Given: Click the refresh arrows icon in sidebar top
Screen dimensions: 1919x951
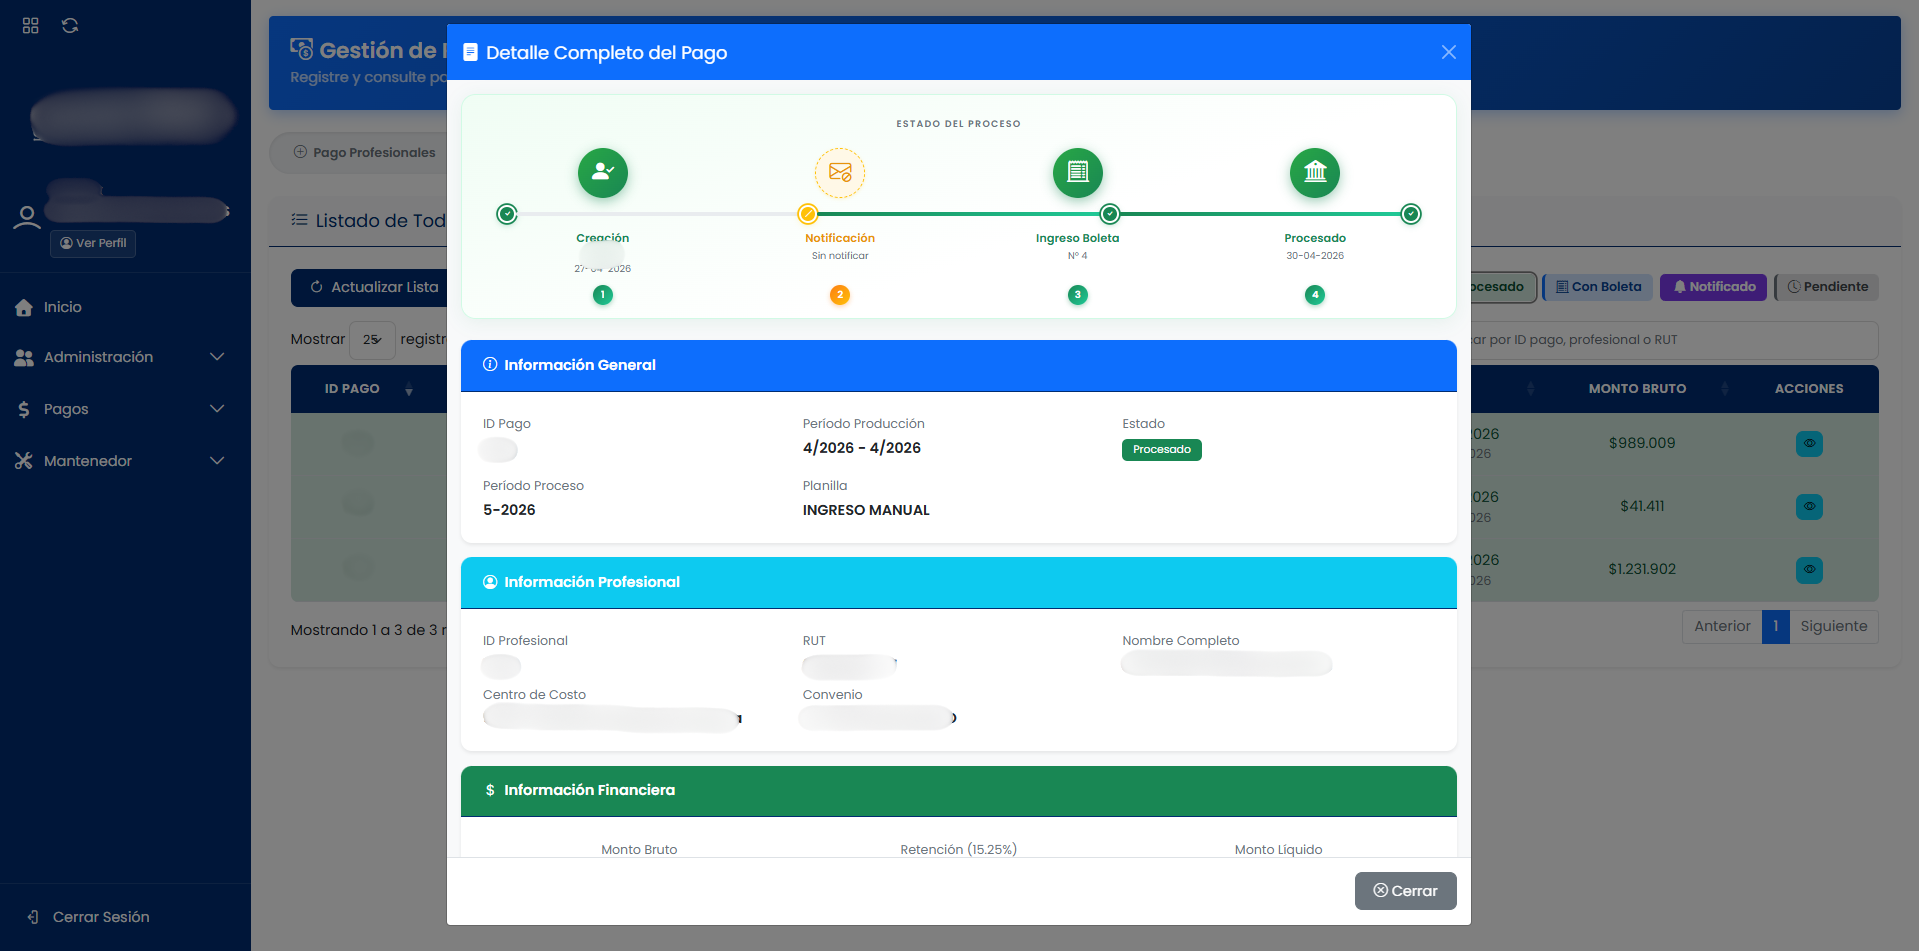Looking at the screenshot, I should click(70, 26).
